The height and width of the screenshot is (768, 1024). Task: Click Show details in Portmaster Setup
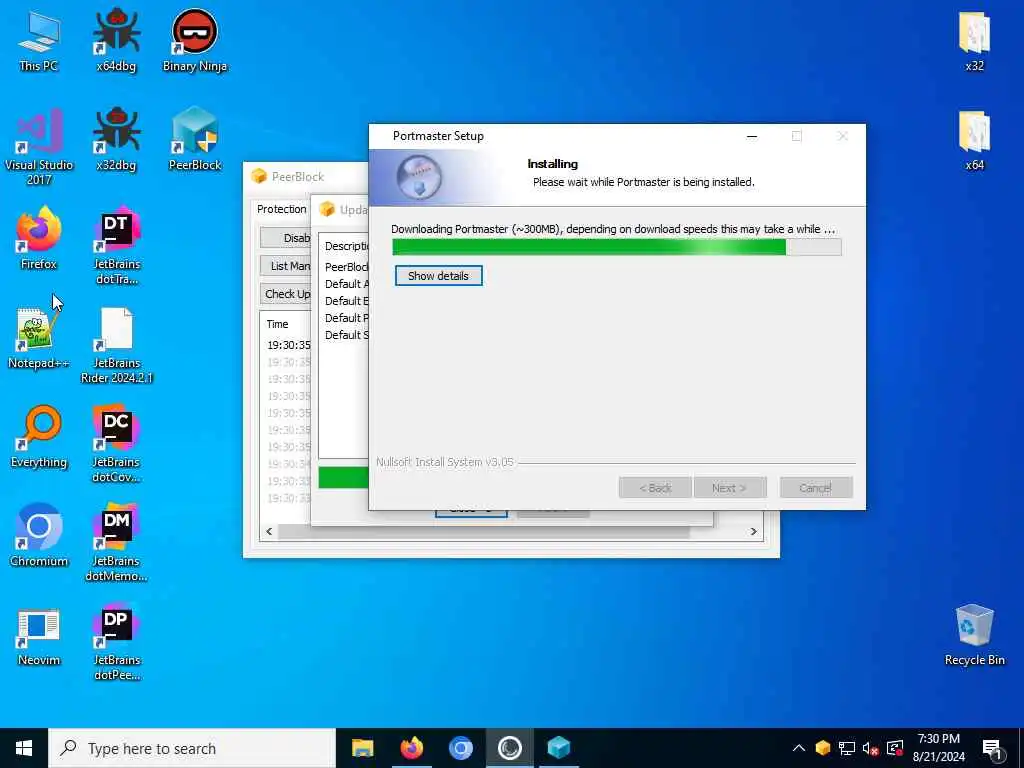(438, 276)
